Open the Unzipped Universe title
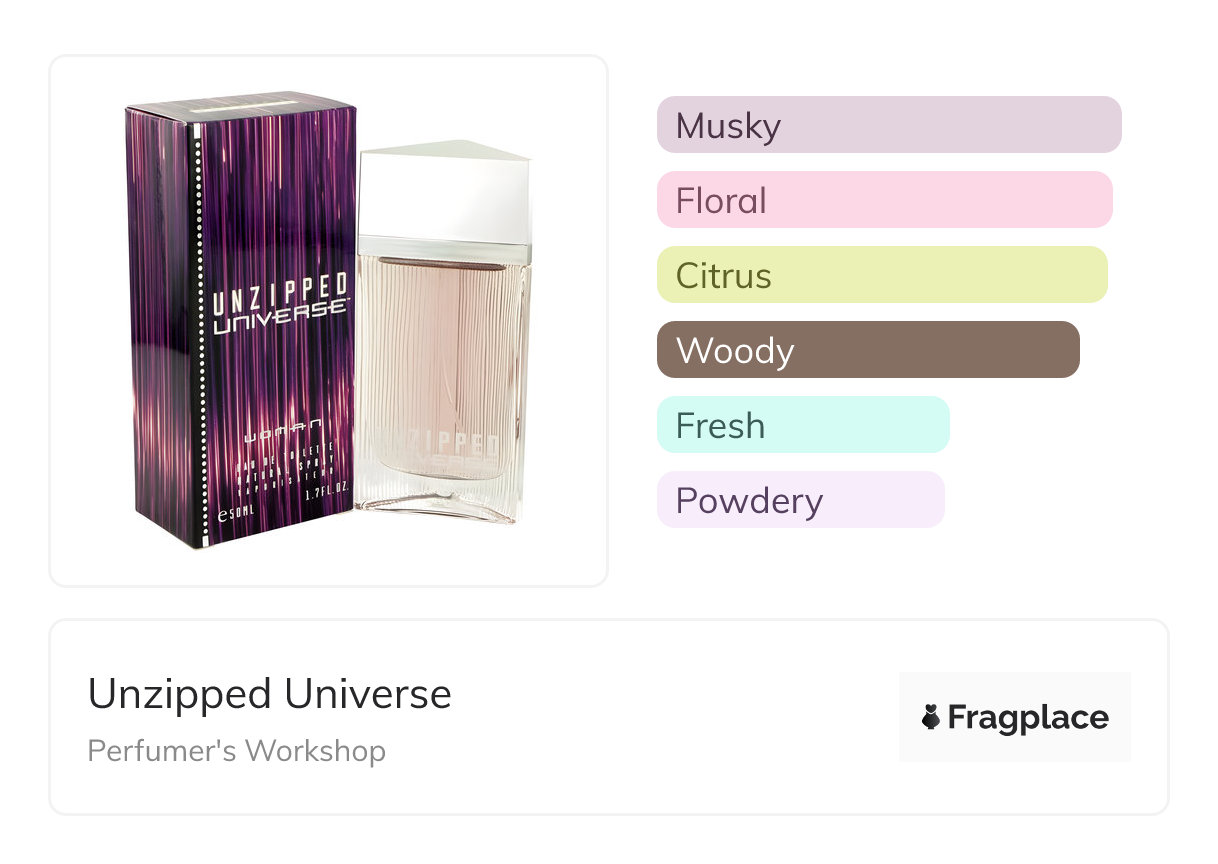The height and width of the screenshot is (864, 1218). [x=269, y=694]
